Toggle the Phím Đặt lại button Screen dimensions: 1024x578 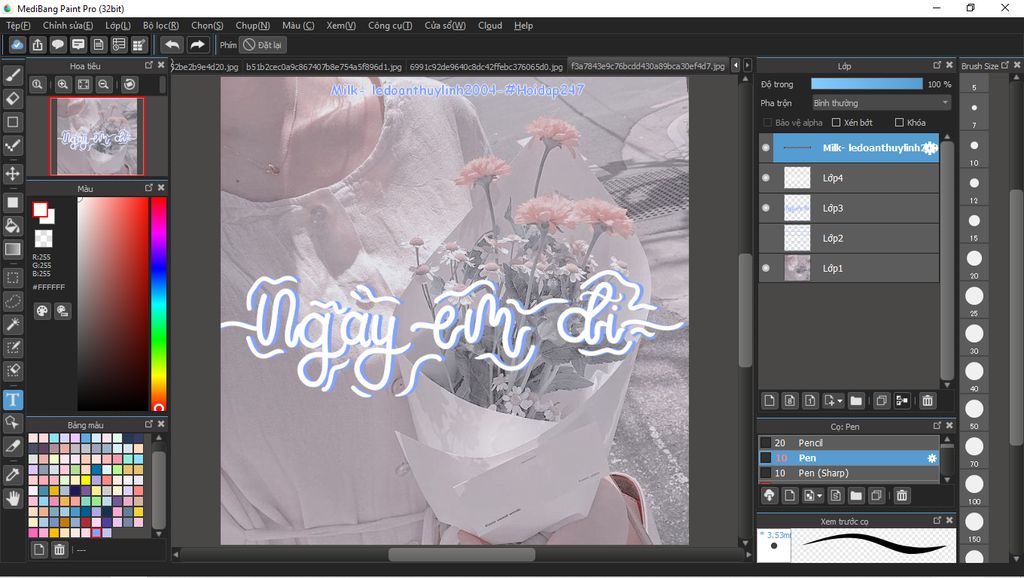(x=263, y=45)
